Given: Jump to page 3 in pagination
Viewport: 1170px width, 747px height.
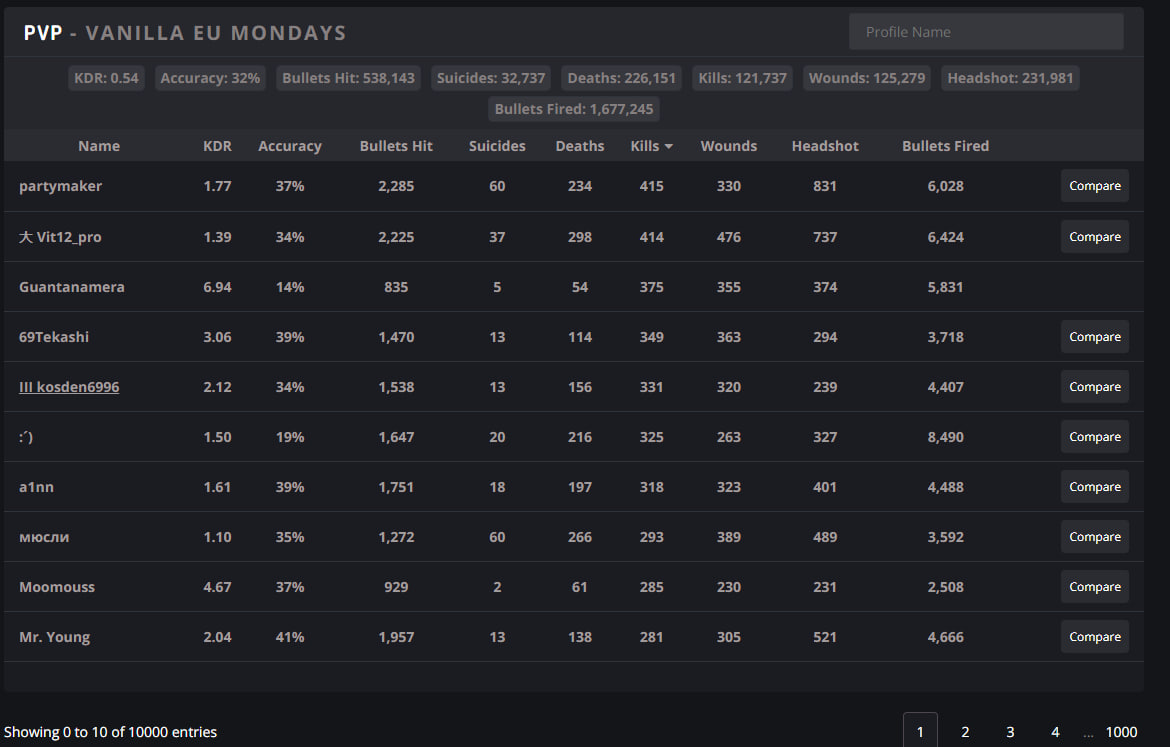Looking at the screenshot, I should tap(1010, 732).
